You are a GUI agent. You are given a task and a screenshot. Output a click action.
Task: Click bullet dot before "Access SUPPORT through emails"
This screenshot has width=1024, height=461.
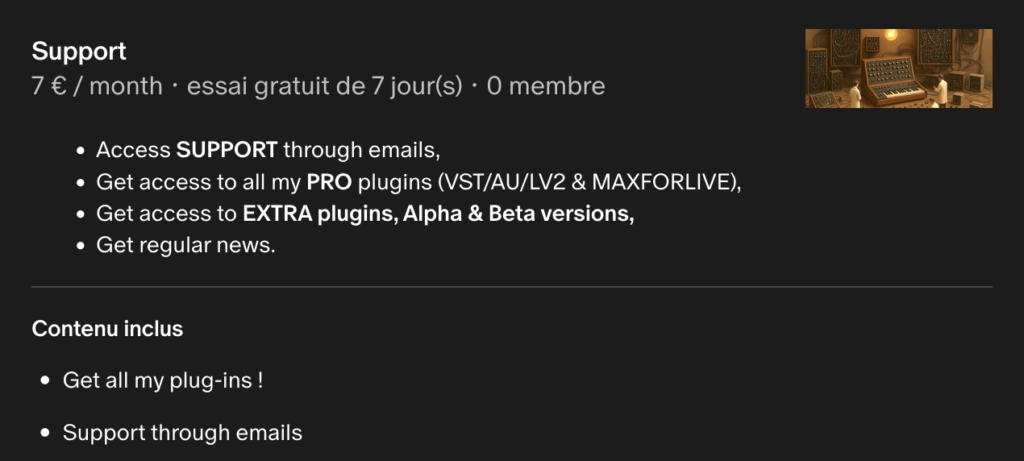click(x=80, y=153)
